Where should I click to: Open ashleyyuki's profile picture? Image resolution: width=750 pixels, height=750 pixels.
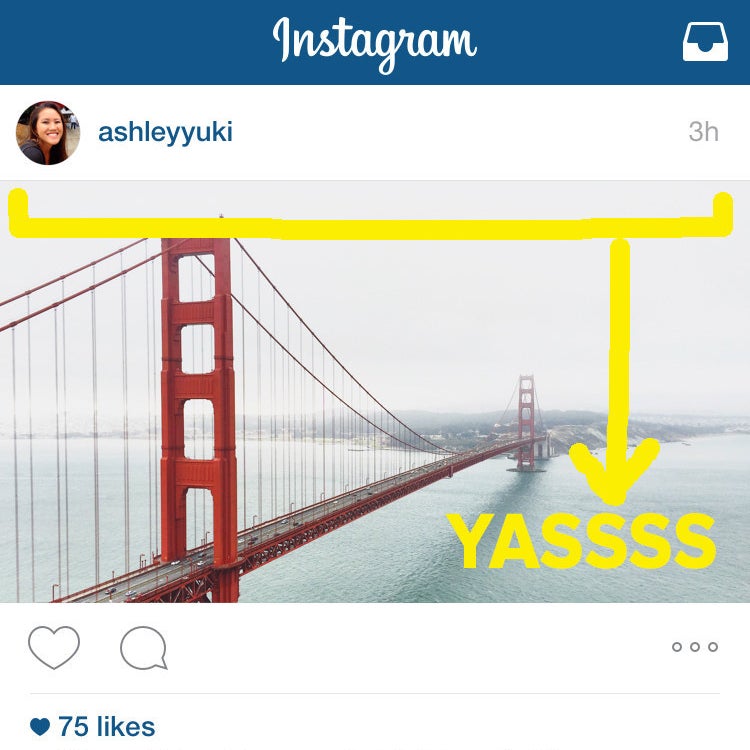pos(48,133)
